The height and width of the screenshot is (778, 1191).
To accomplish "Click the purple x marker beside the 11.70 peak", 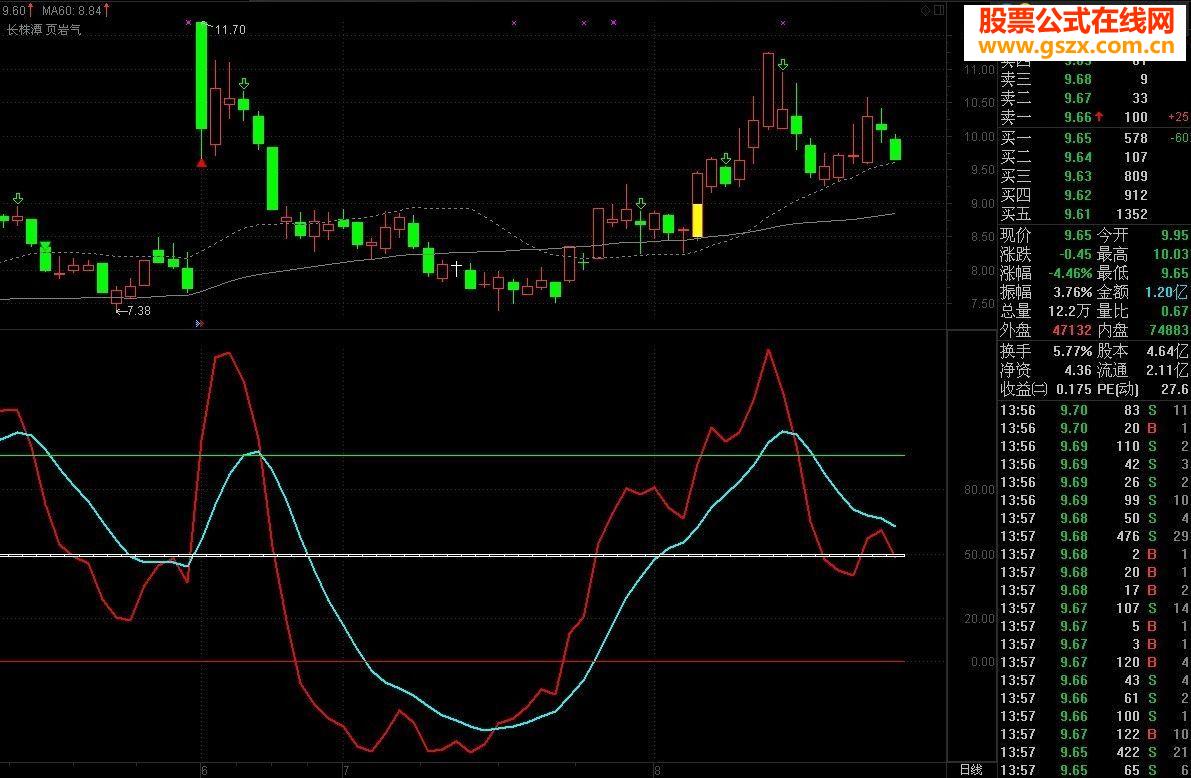I will click(x=188, y=23).
